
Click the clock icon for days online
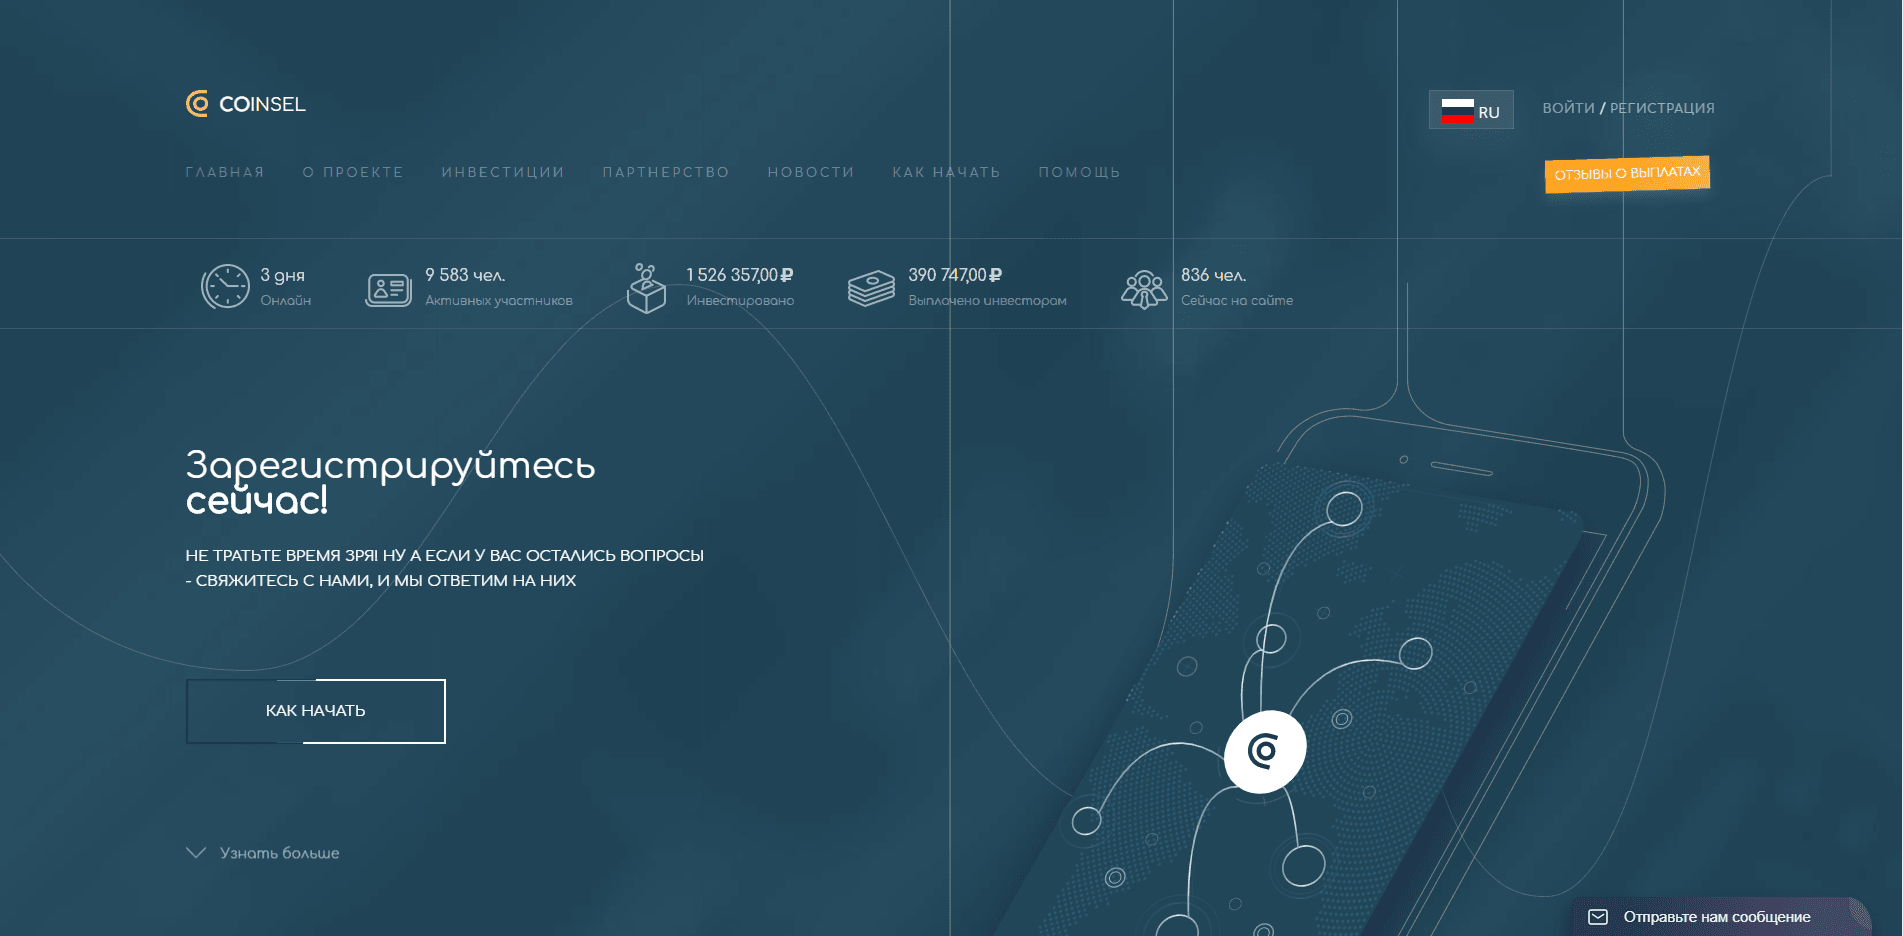(x=225, y=287)
